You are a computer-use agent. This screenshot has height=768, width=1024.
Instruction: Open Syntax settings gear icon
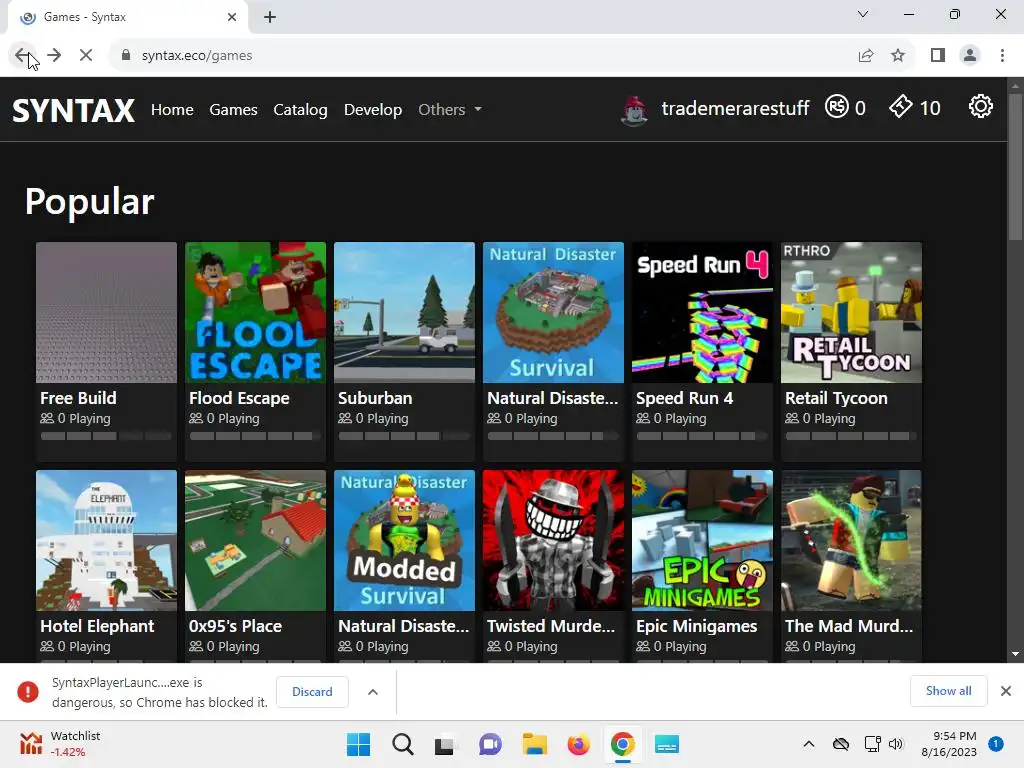[x=980, y=106]
